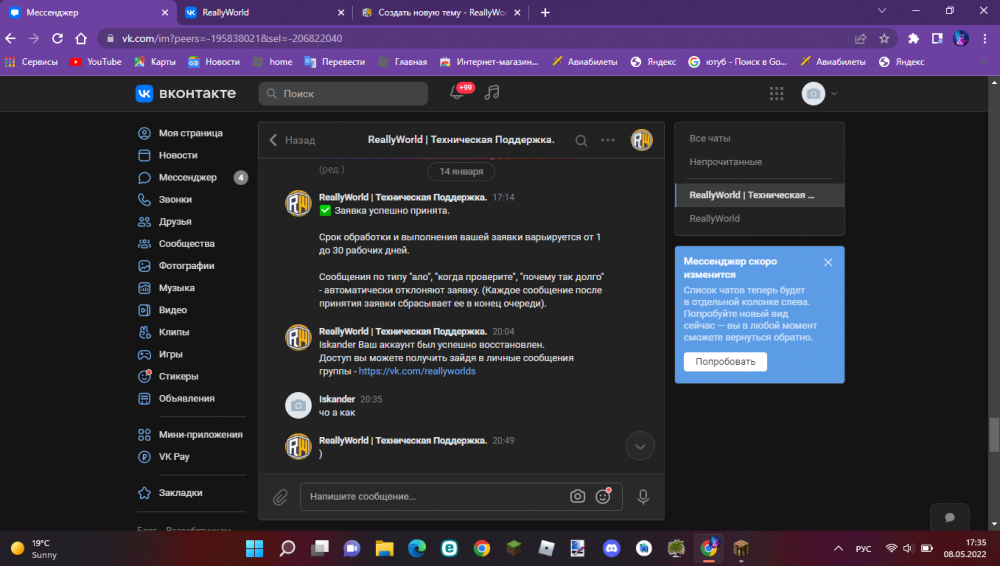The image size is (1000, 566).
Task: Reload the page in Chrome
Action: [x=57, y=38]
